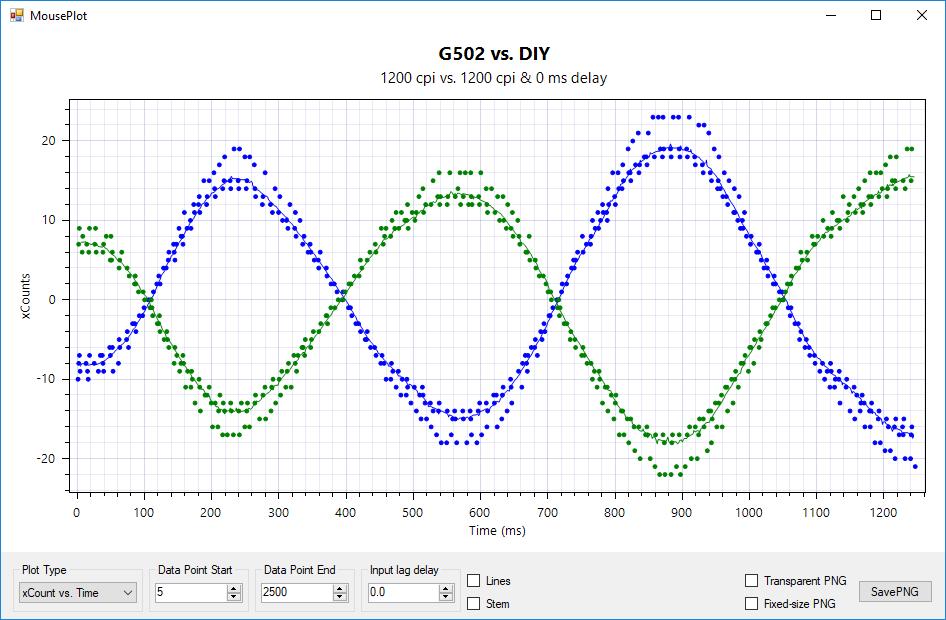Lower Input lag delay with down arrow
Screen dimensions: 946x620
coord(446,597)
